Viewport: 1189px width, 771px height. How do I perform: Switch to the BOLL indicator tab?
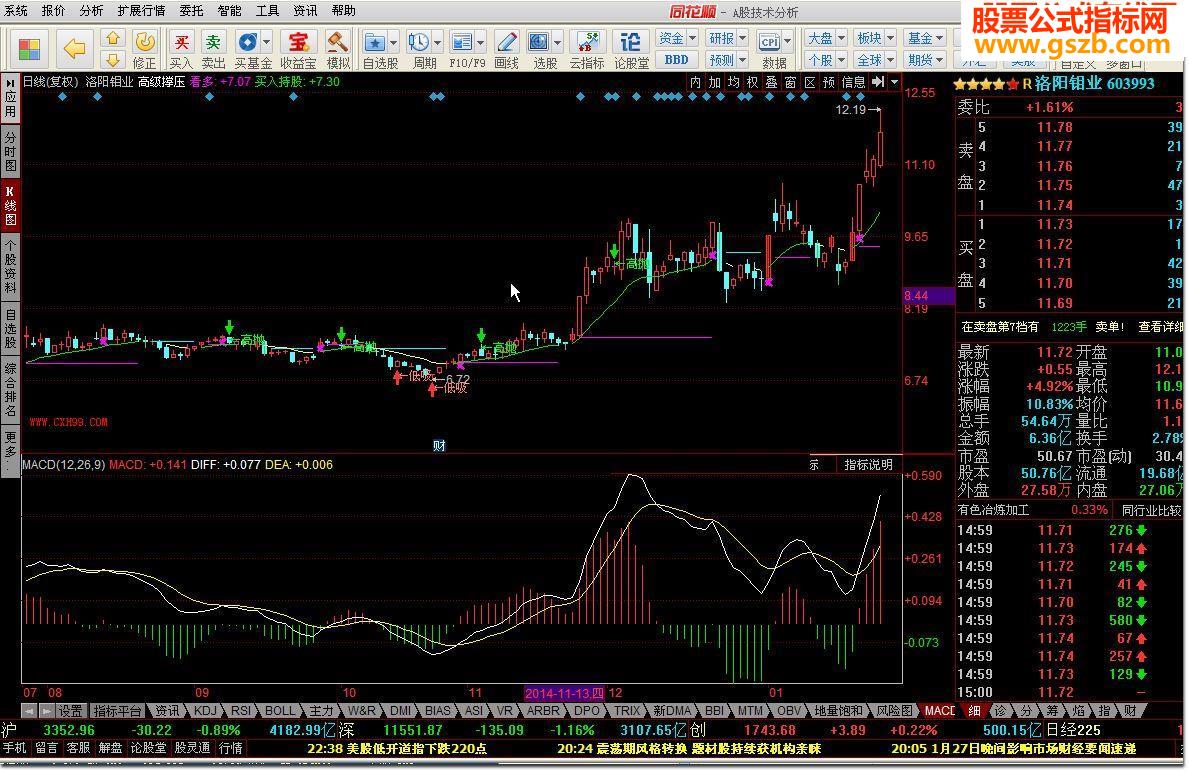(x=279, y=711)
